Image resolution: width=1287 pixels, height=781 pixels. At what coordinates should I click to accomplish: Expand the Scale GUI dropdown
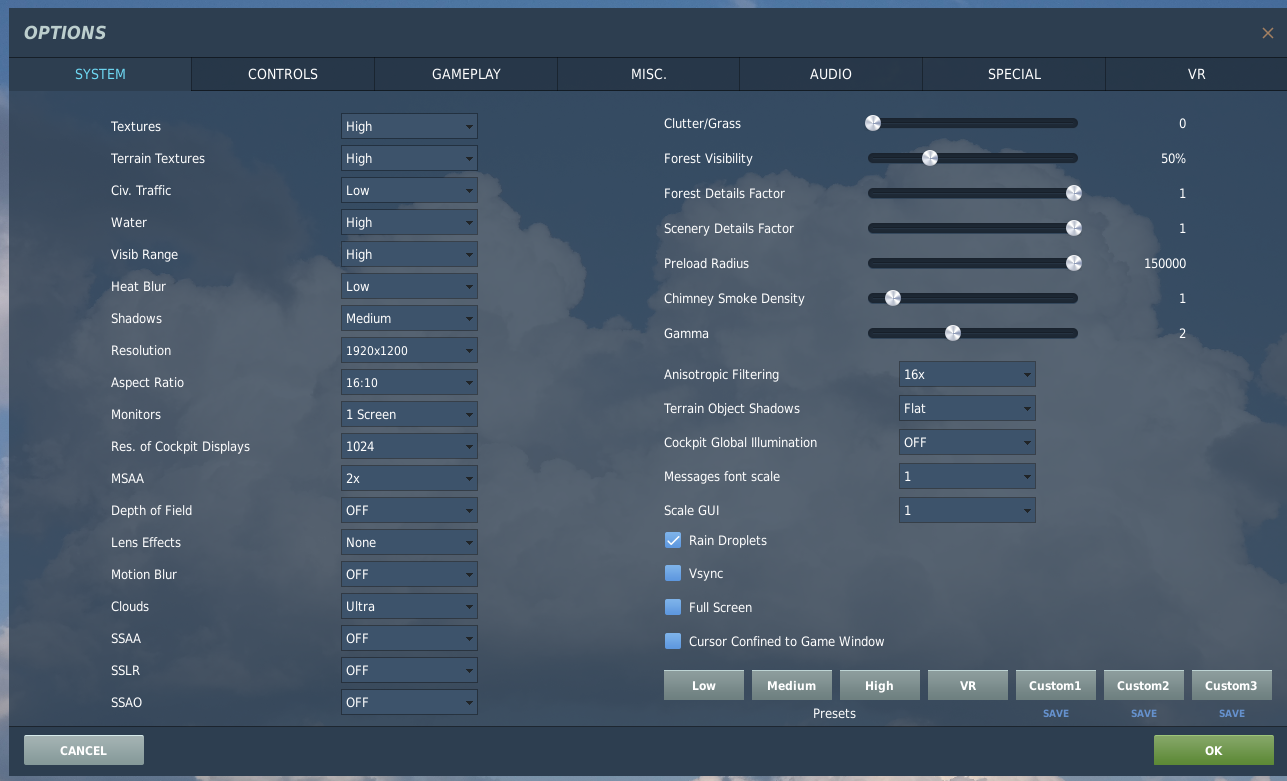(967, 510)
